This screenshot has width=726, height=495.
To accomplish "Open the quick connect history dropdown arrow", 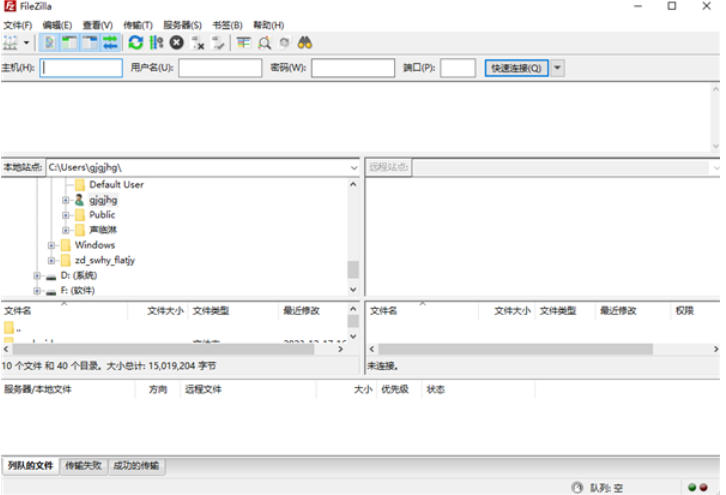I will [557, 68].
